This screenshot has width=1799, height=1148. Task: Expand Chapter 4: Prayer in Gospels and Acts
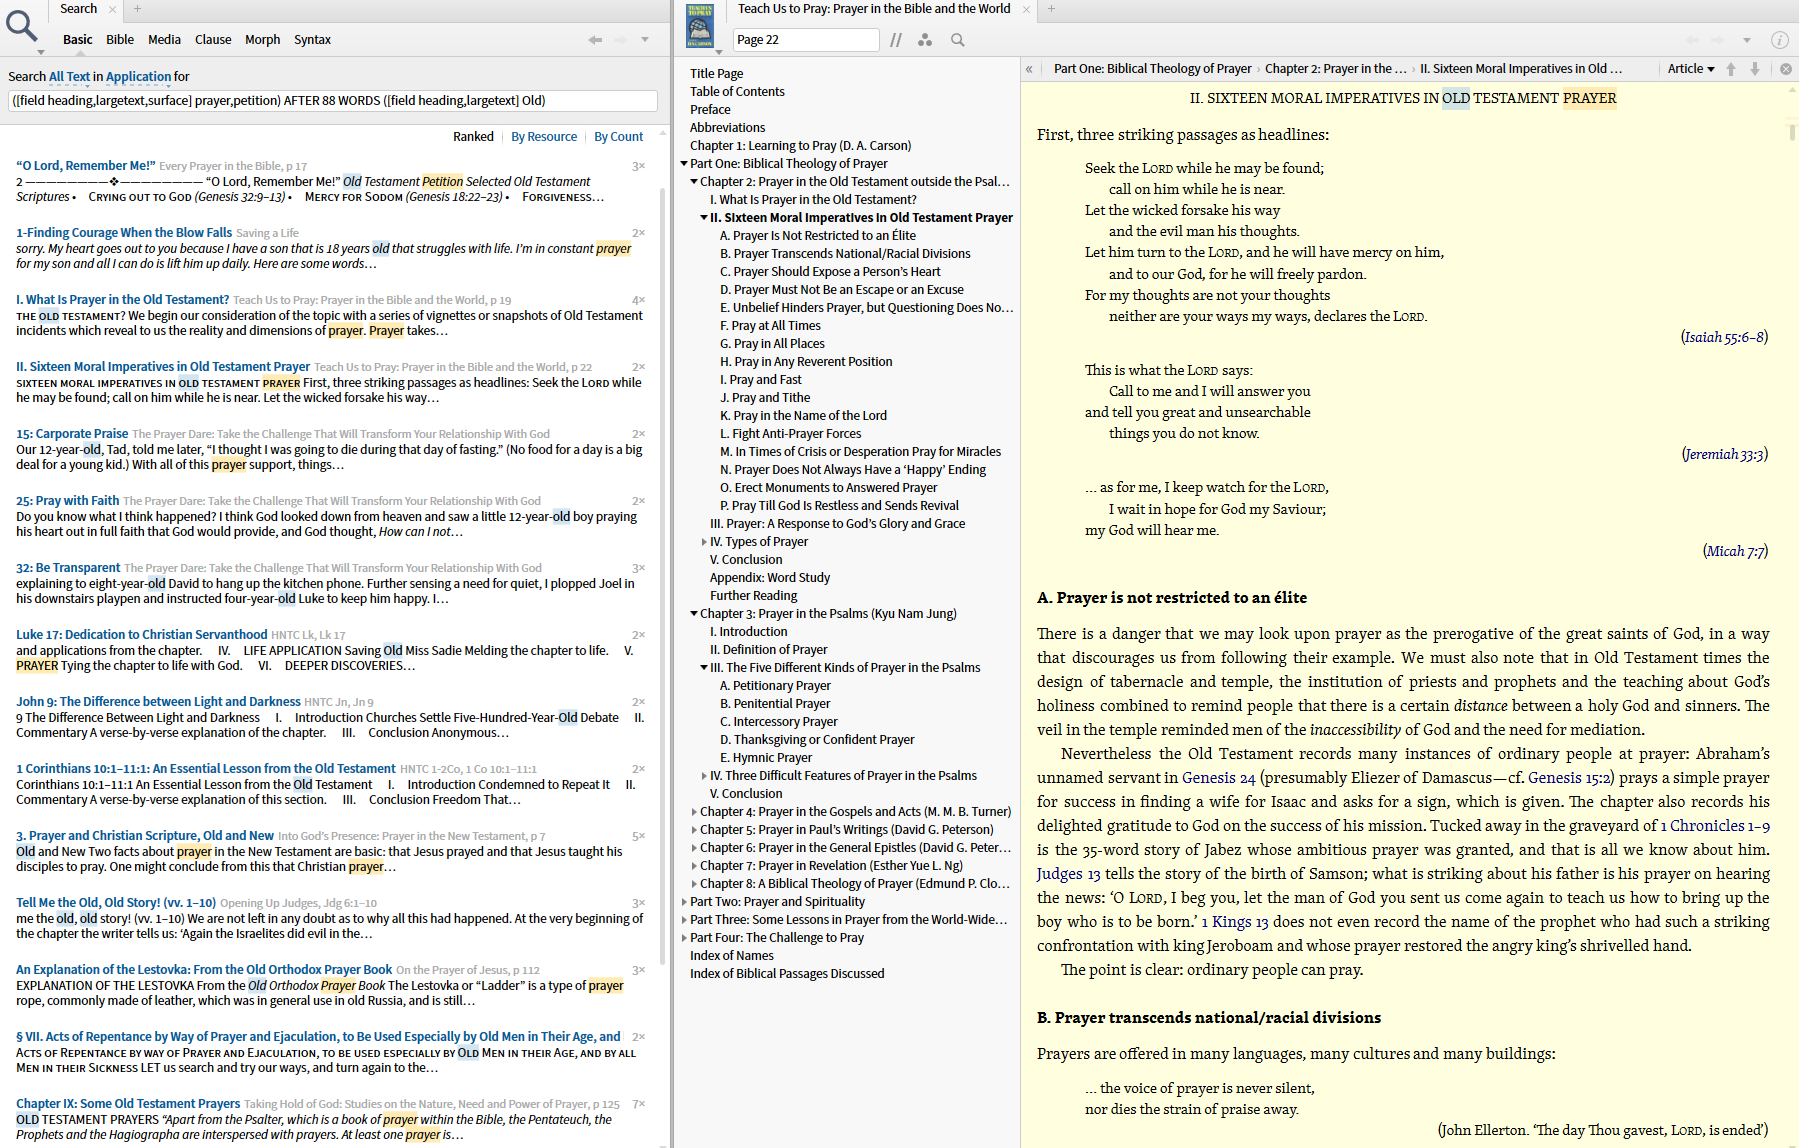pyautogui.click(x=694, y=812)
